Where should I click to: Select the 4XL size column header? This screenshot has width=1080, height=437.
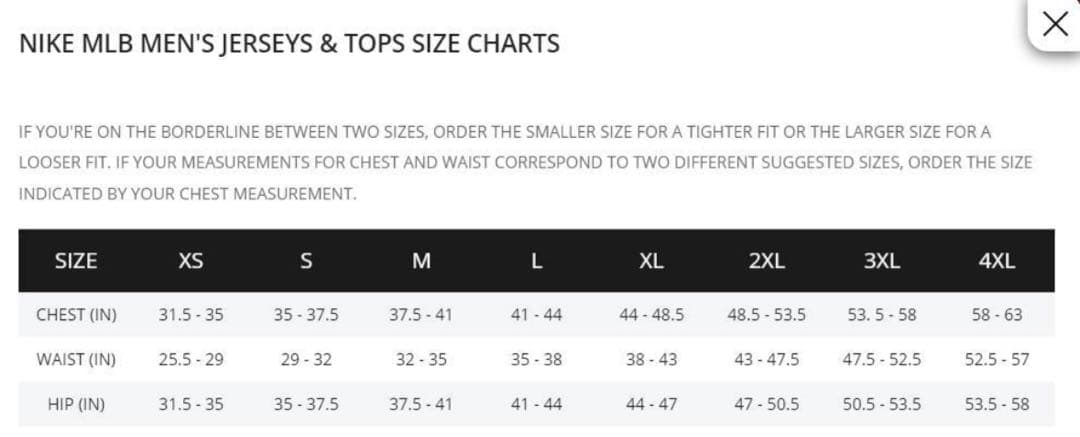(997, 261)
